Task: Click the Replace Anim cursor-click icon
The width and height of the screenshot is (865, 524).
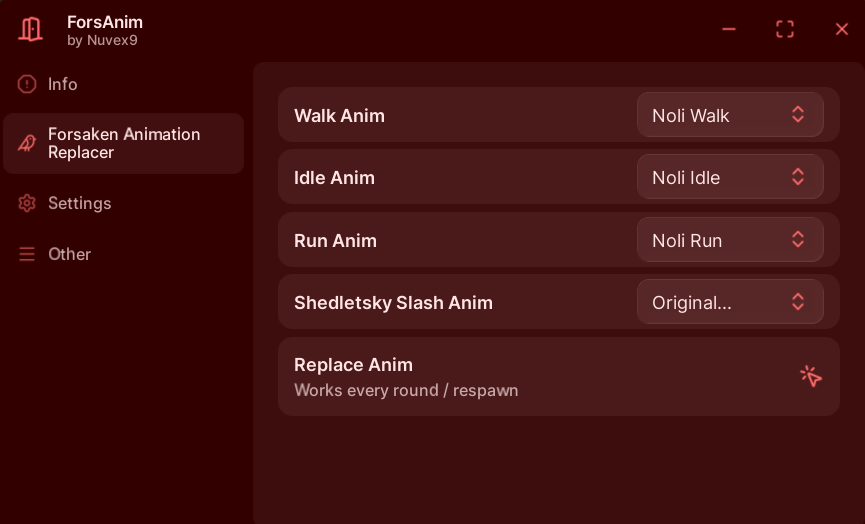Action: pyautogui.click(x=810, y=376)
